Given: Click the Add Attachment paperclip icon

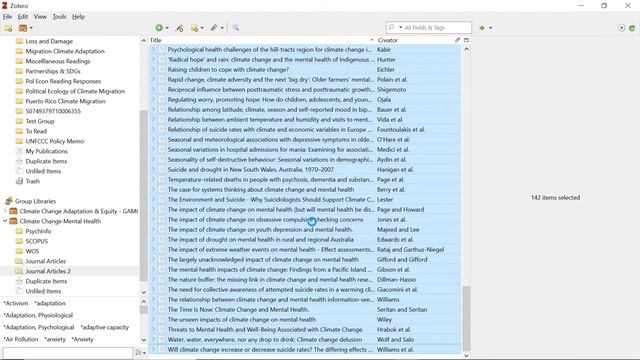Looking at the screenshot, I should [213, 28].
